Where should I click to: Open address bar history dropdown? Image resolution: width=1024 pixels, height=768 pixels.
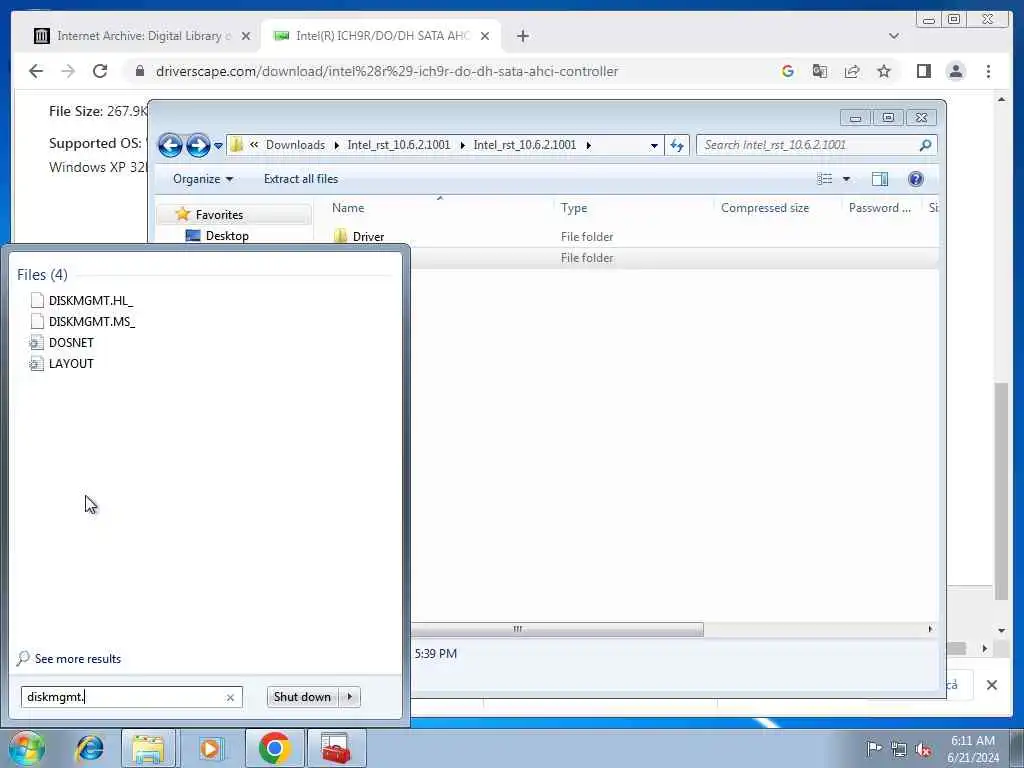click(654, 146)
